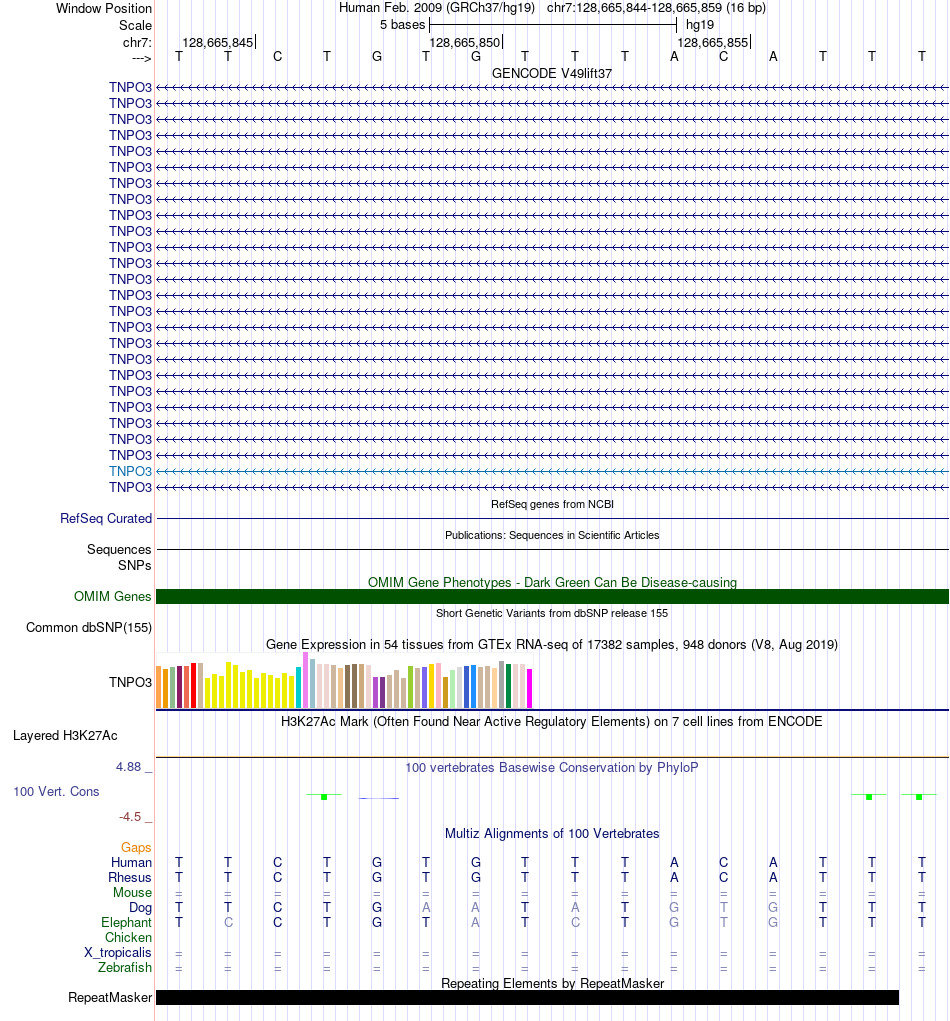Click the TNPO3 label beside the GTEx bar chart
This screenshot has height=1021, width=950.
coord(130,682)
